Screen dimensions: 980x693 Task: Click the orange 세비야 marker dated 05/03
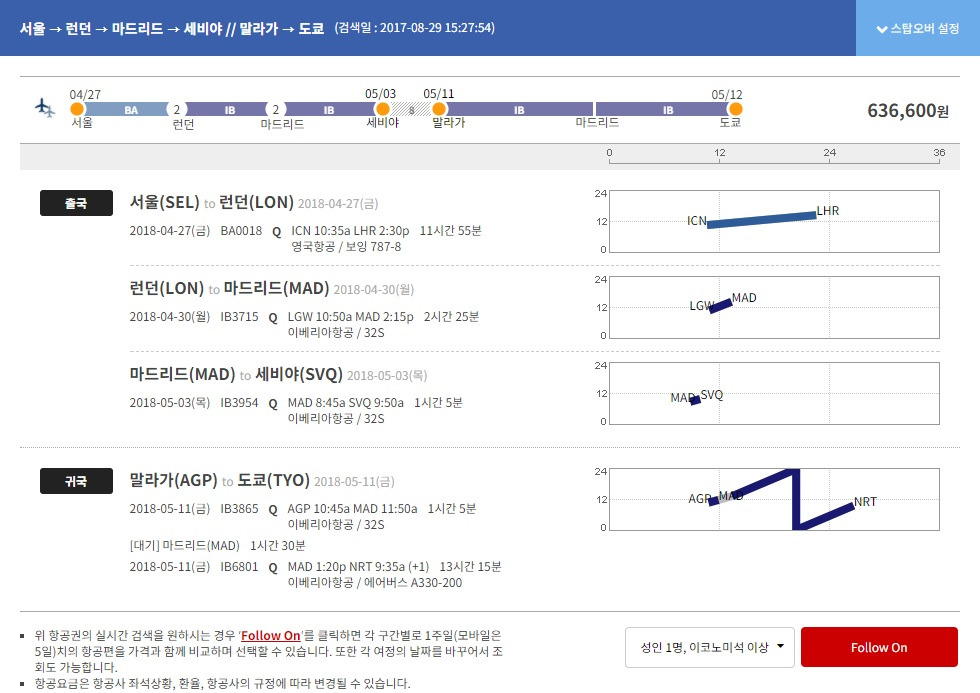tap(382, 109)
